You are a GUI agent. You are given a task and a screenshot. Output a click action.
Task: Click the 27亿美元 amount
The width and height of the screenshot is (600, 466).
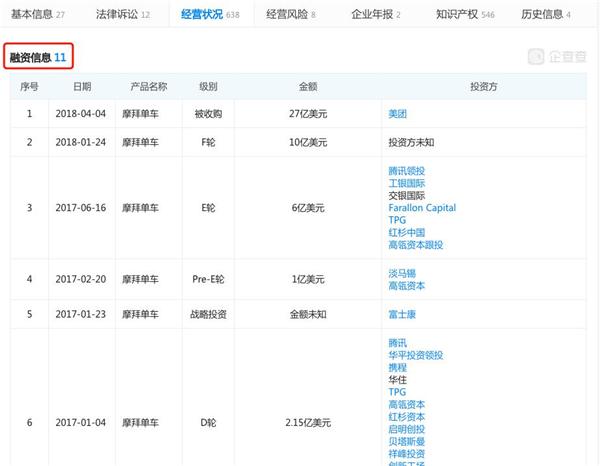click(x=308, y=114)
